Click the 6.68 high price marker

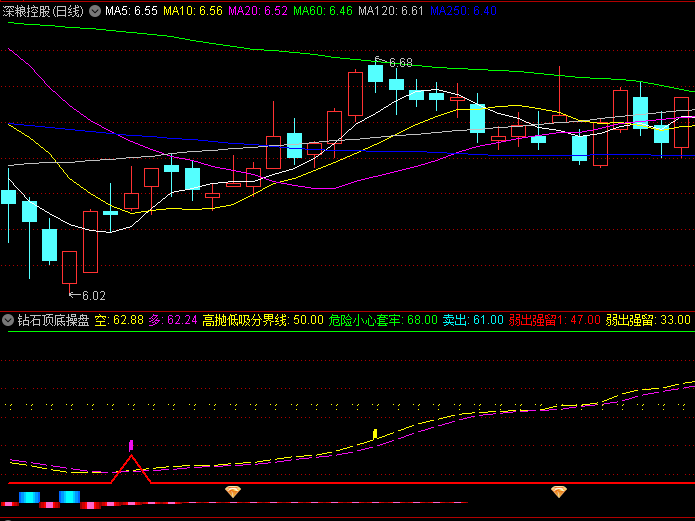click(401, 63)
